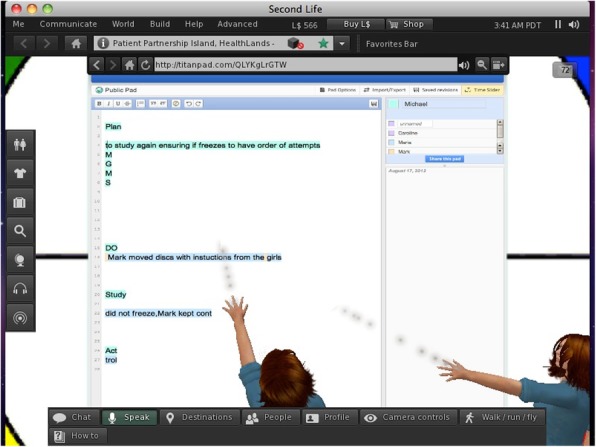
Task: Open the Inventory suitcase sidebar icon
Action: coord(20,203)
